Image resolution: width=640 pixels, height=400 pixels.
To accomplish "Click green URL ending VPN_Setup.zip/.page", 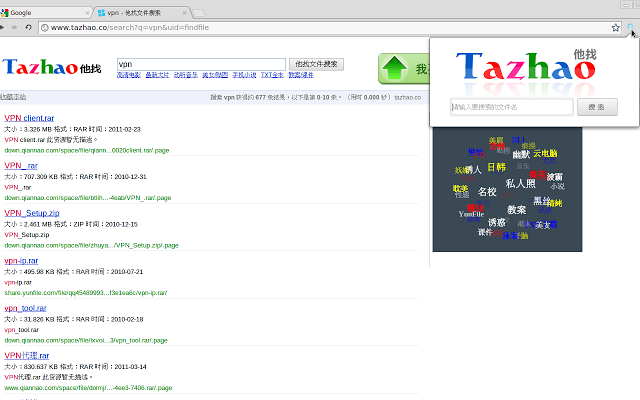I will click(91, 245).
